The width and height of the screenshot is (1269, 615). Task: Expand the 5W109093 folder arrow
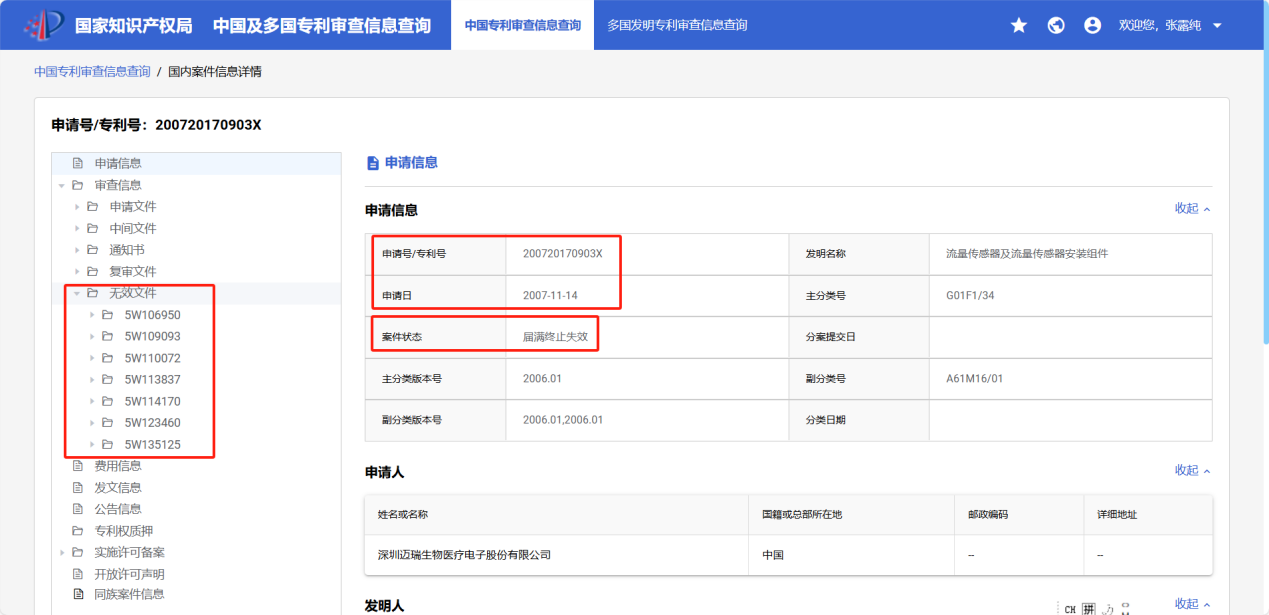click(92, 336)
